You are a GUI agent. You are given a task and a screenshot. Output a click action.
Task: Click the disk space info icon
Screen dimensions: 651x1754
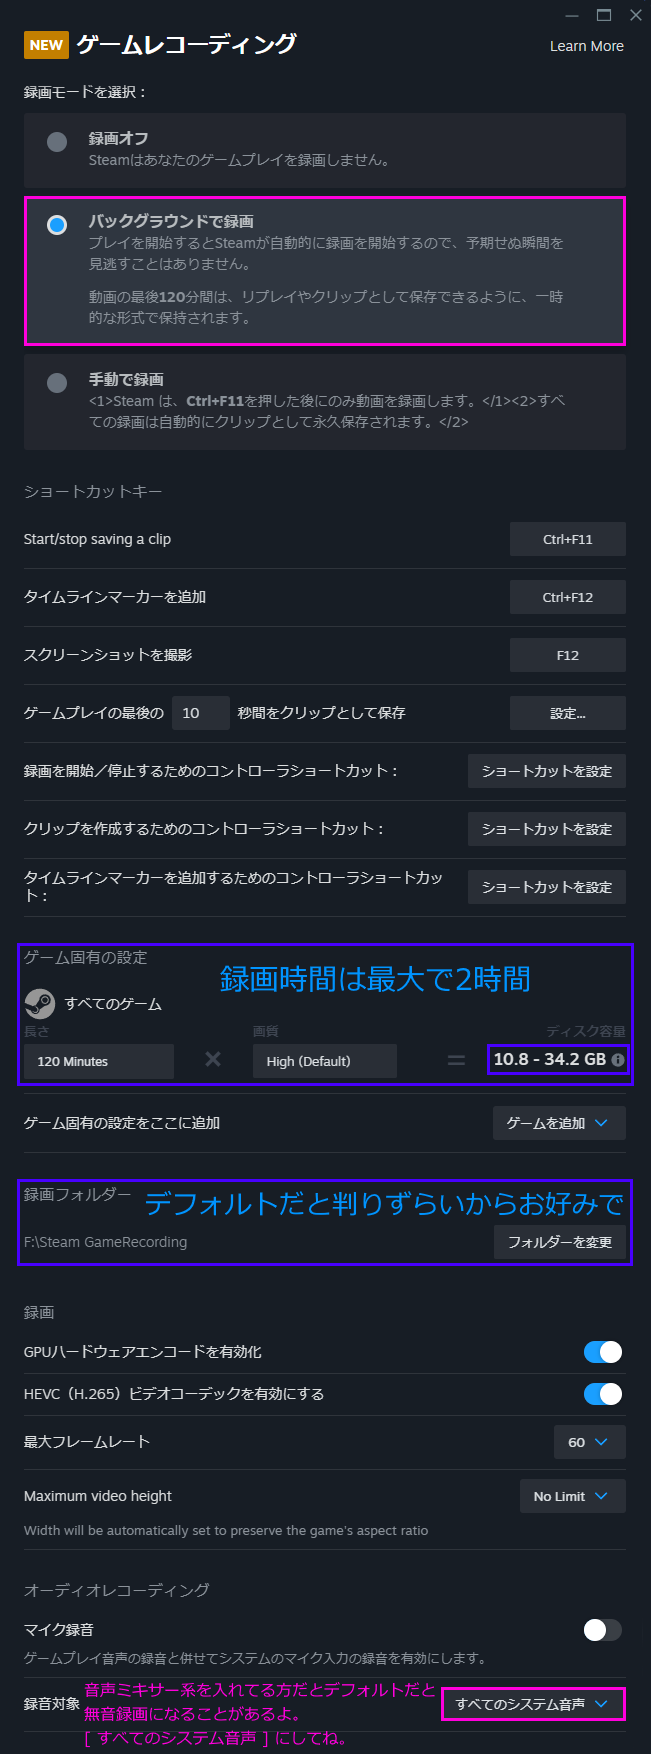click(618, 1060)
